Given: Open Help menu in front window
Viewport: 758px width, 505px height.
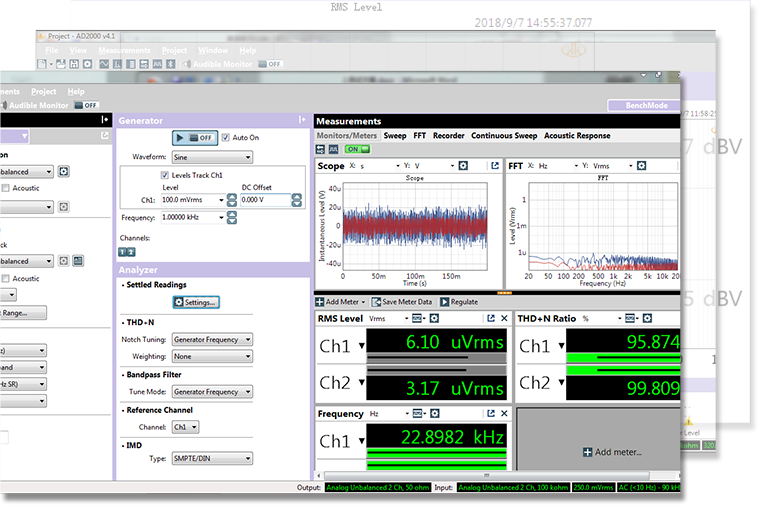Looking at the screenshot, I should click(76, 91).
